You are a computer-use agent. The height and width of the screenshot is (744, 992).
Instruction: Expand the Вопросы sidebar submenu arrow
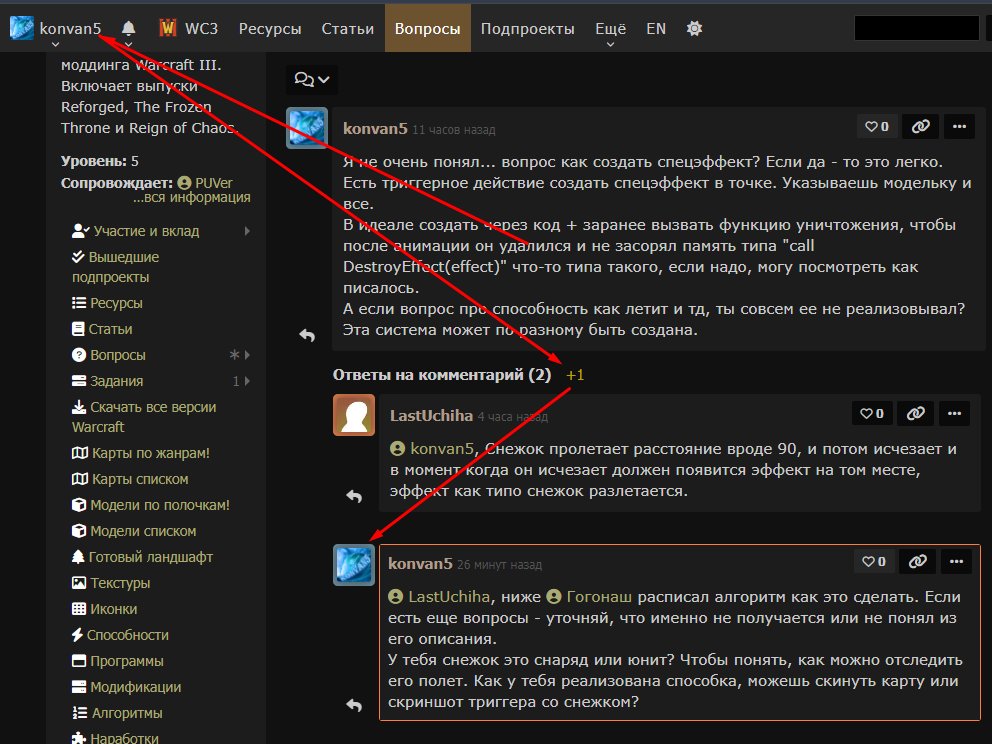247,355
